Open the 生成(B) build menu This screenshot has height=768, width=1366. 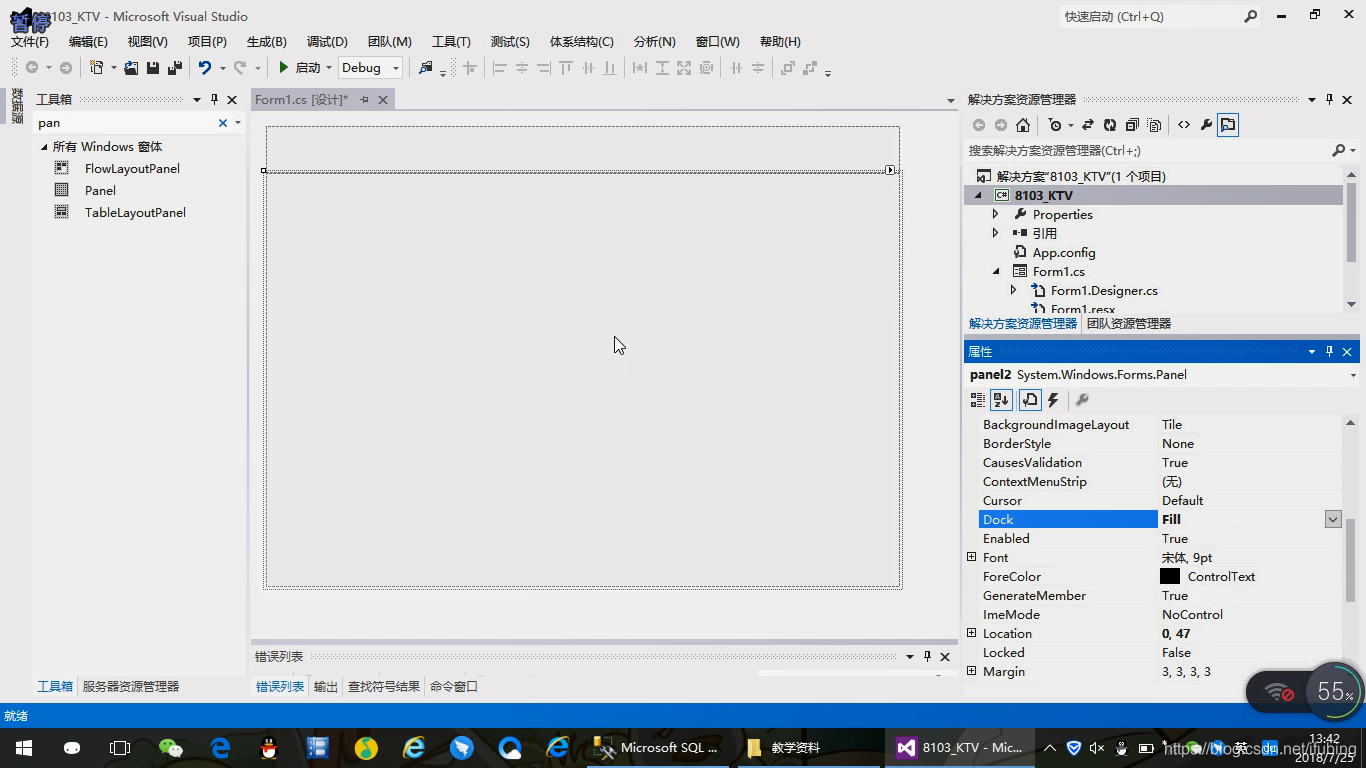click(x=267, y=41)
